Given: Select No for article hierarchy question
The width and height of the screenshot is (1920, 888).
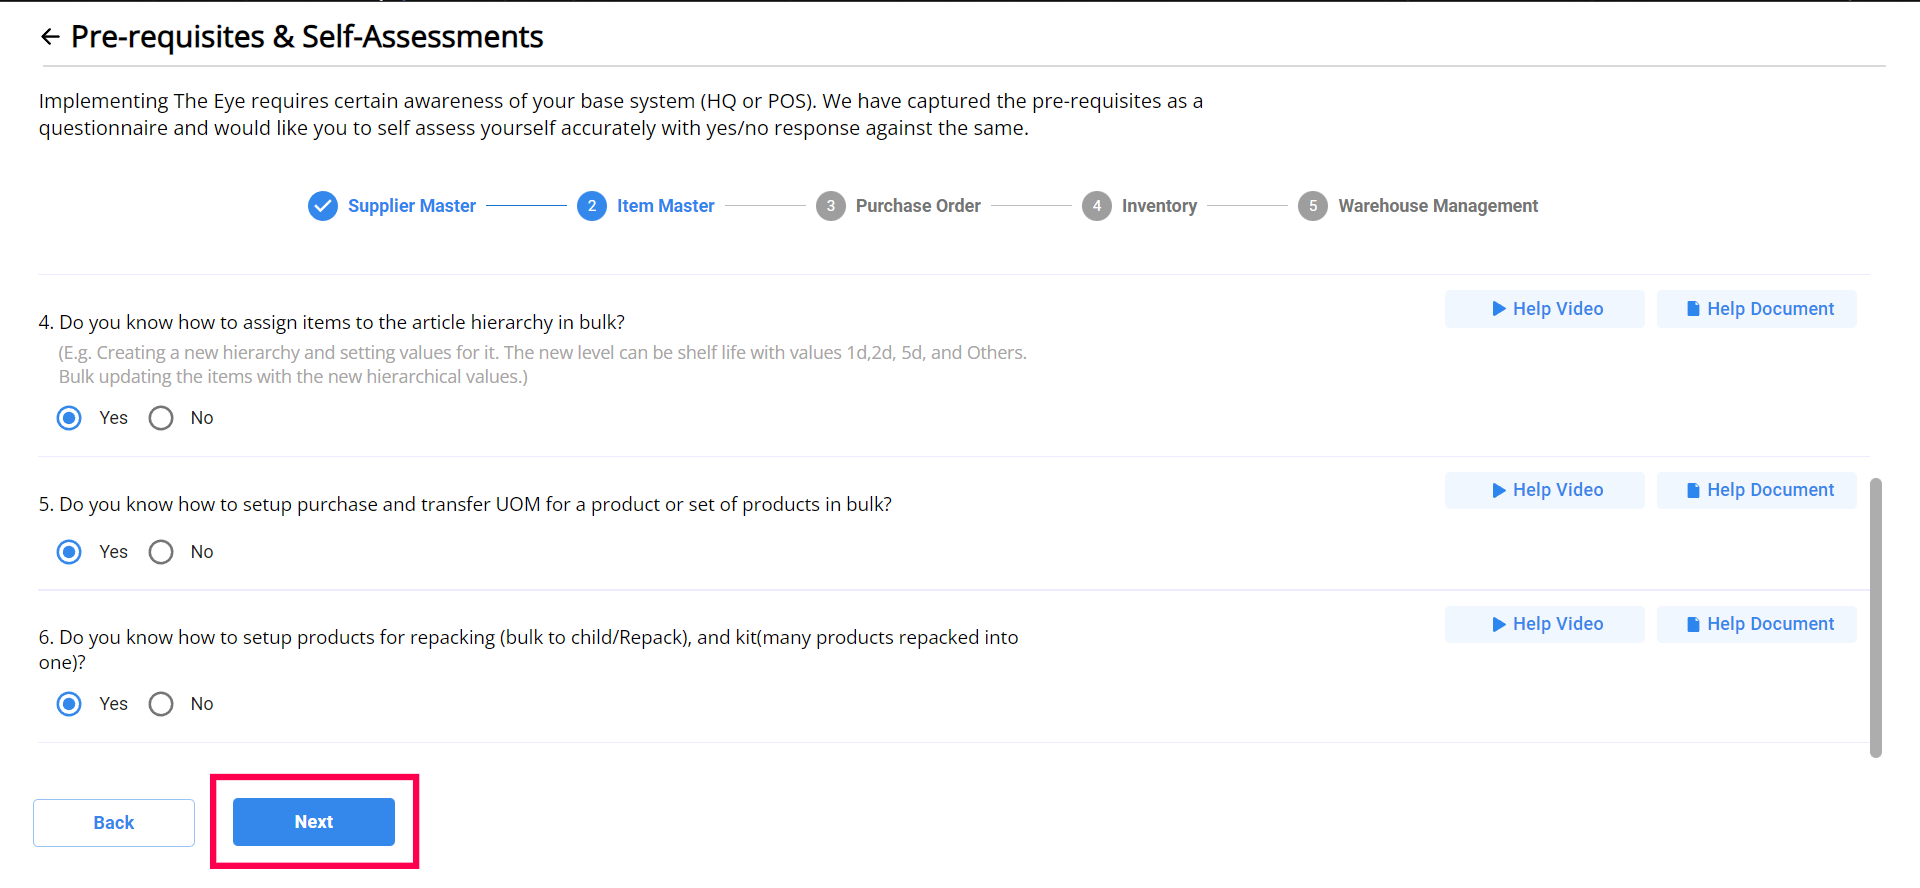Looking at the screenshot, I should click(161, 418).
